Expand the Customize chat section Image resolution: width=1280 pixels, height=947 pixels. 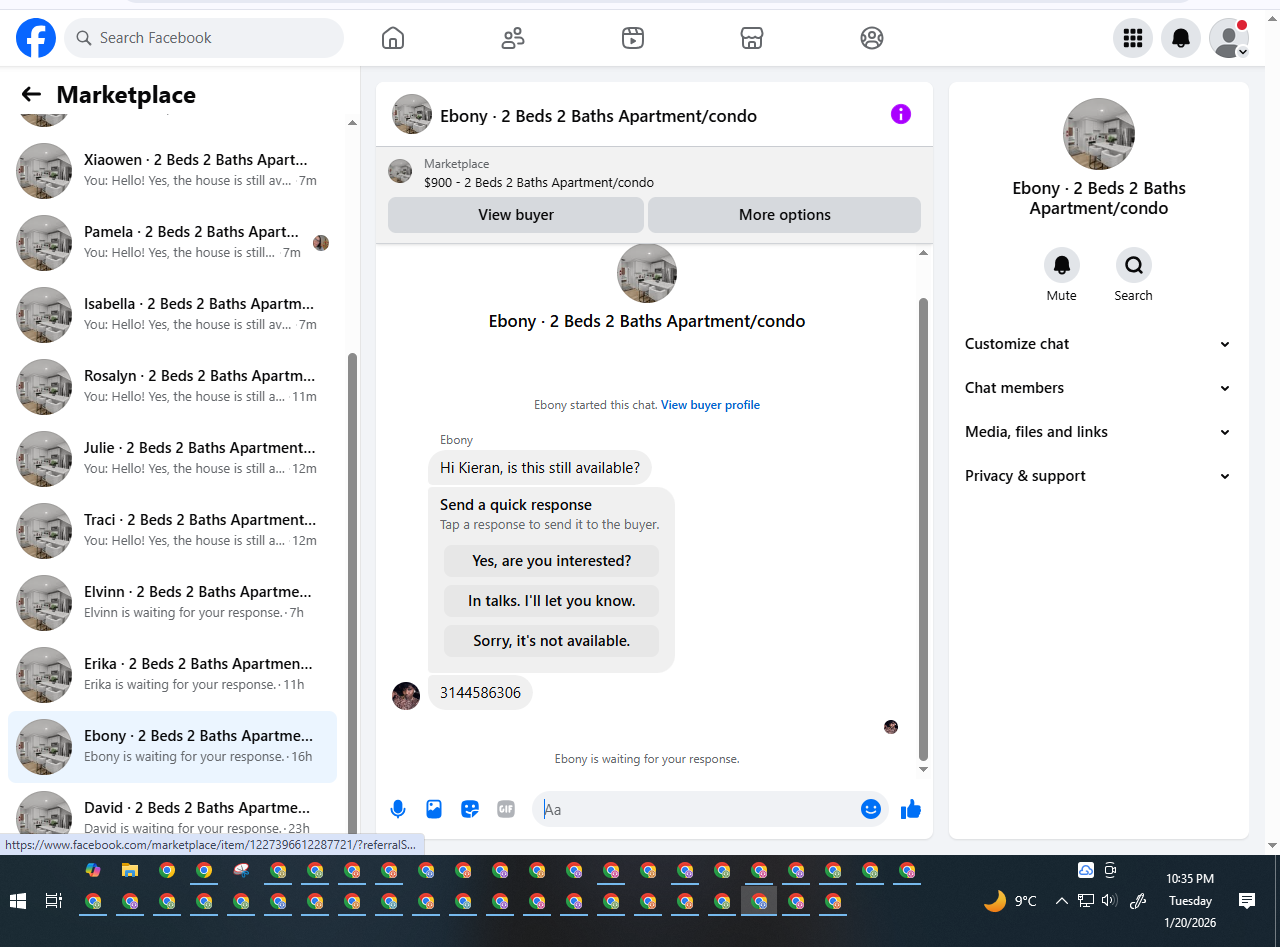[x=1098, y=344]
